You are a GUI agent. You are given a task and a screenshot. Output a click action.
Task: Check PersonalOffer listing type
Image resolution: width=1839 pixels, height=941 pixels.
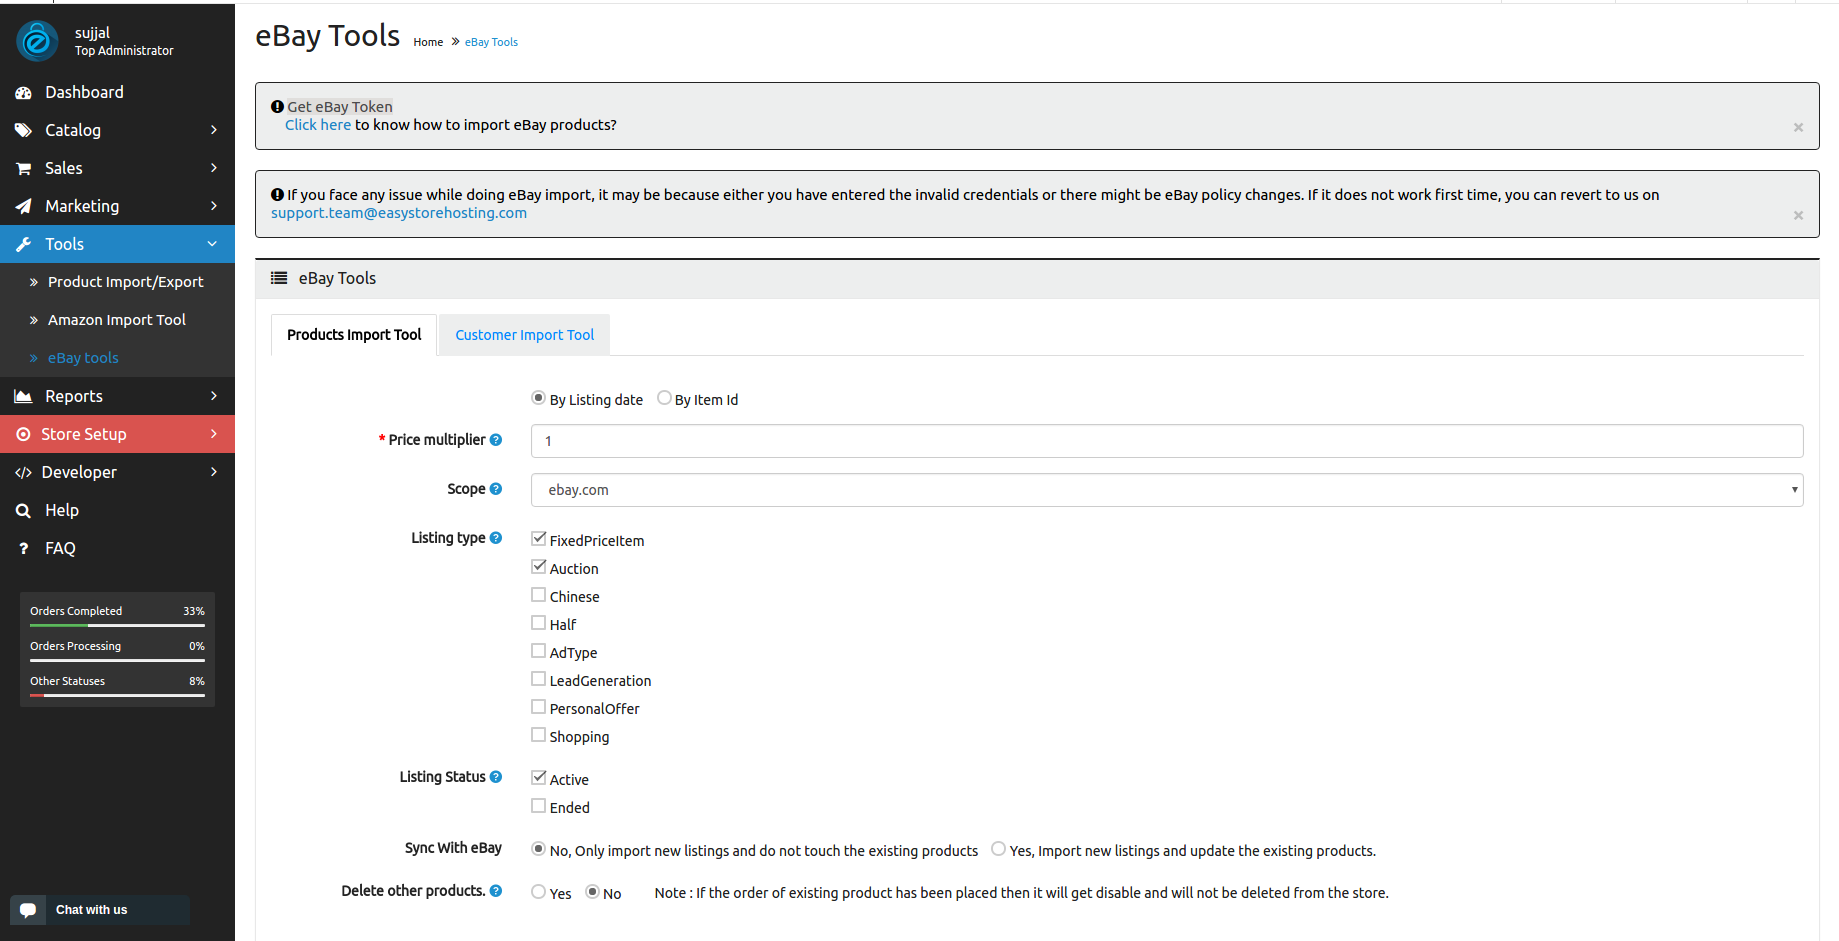coord(539,707)
